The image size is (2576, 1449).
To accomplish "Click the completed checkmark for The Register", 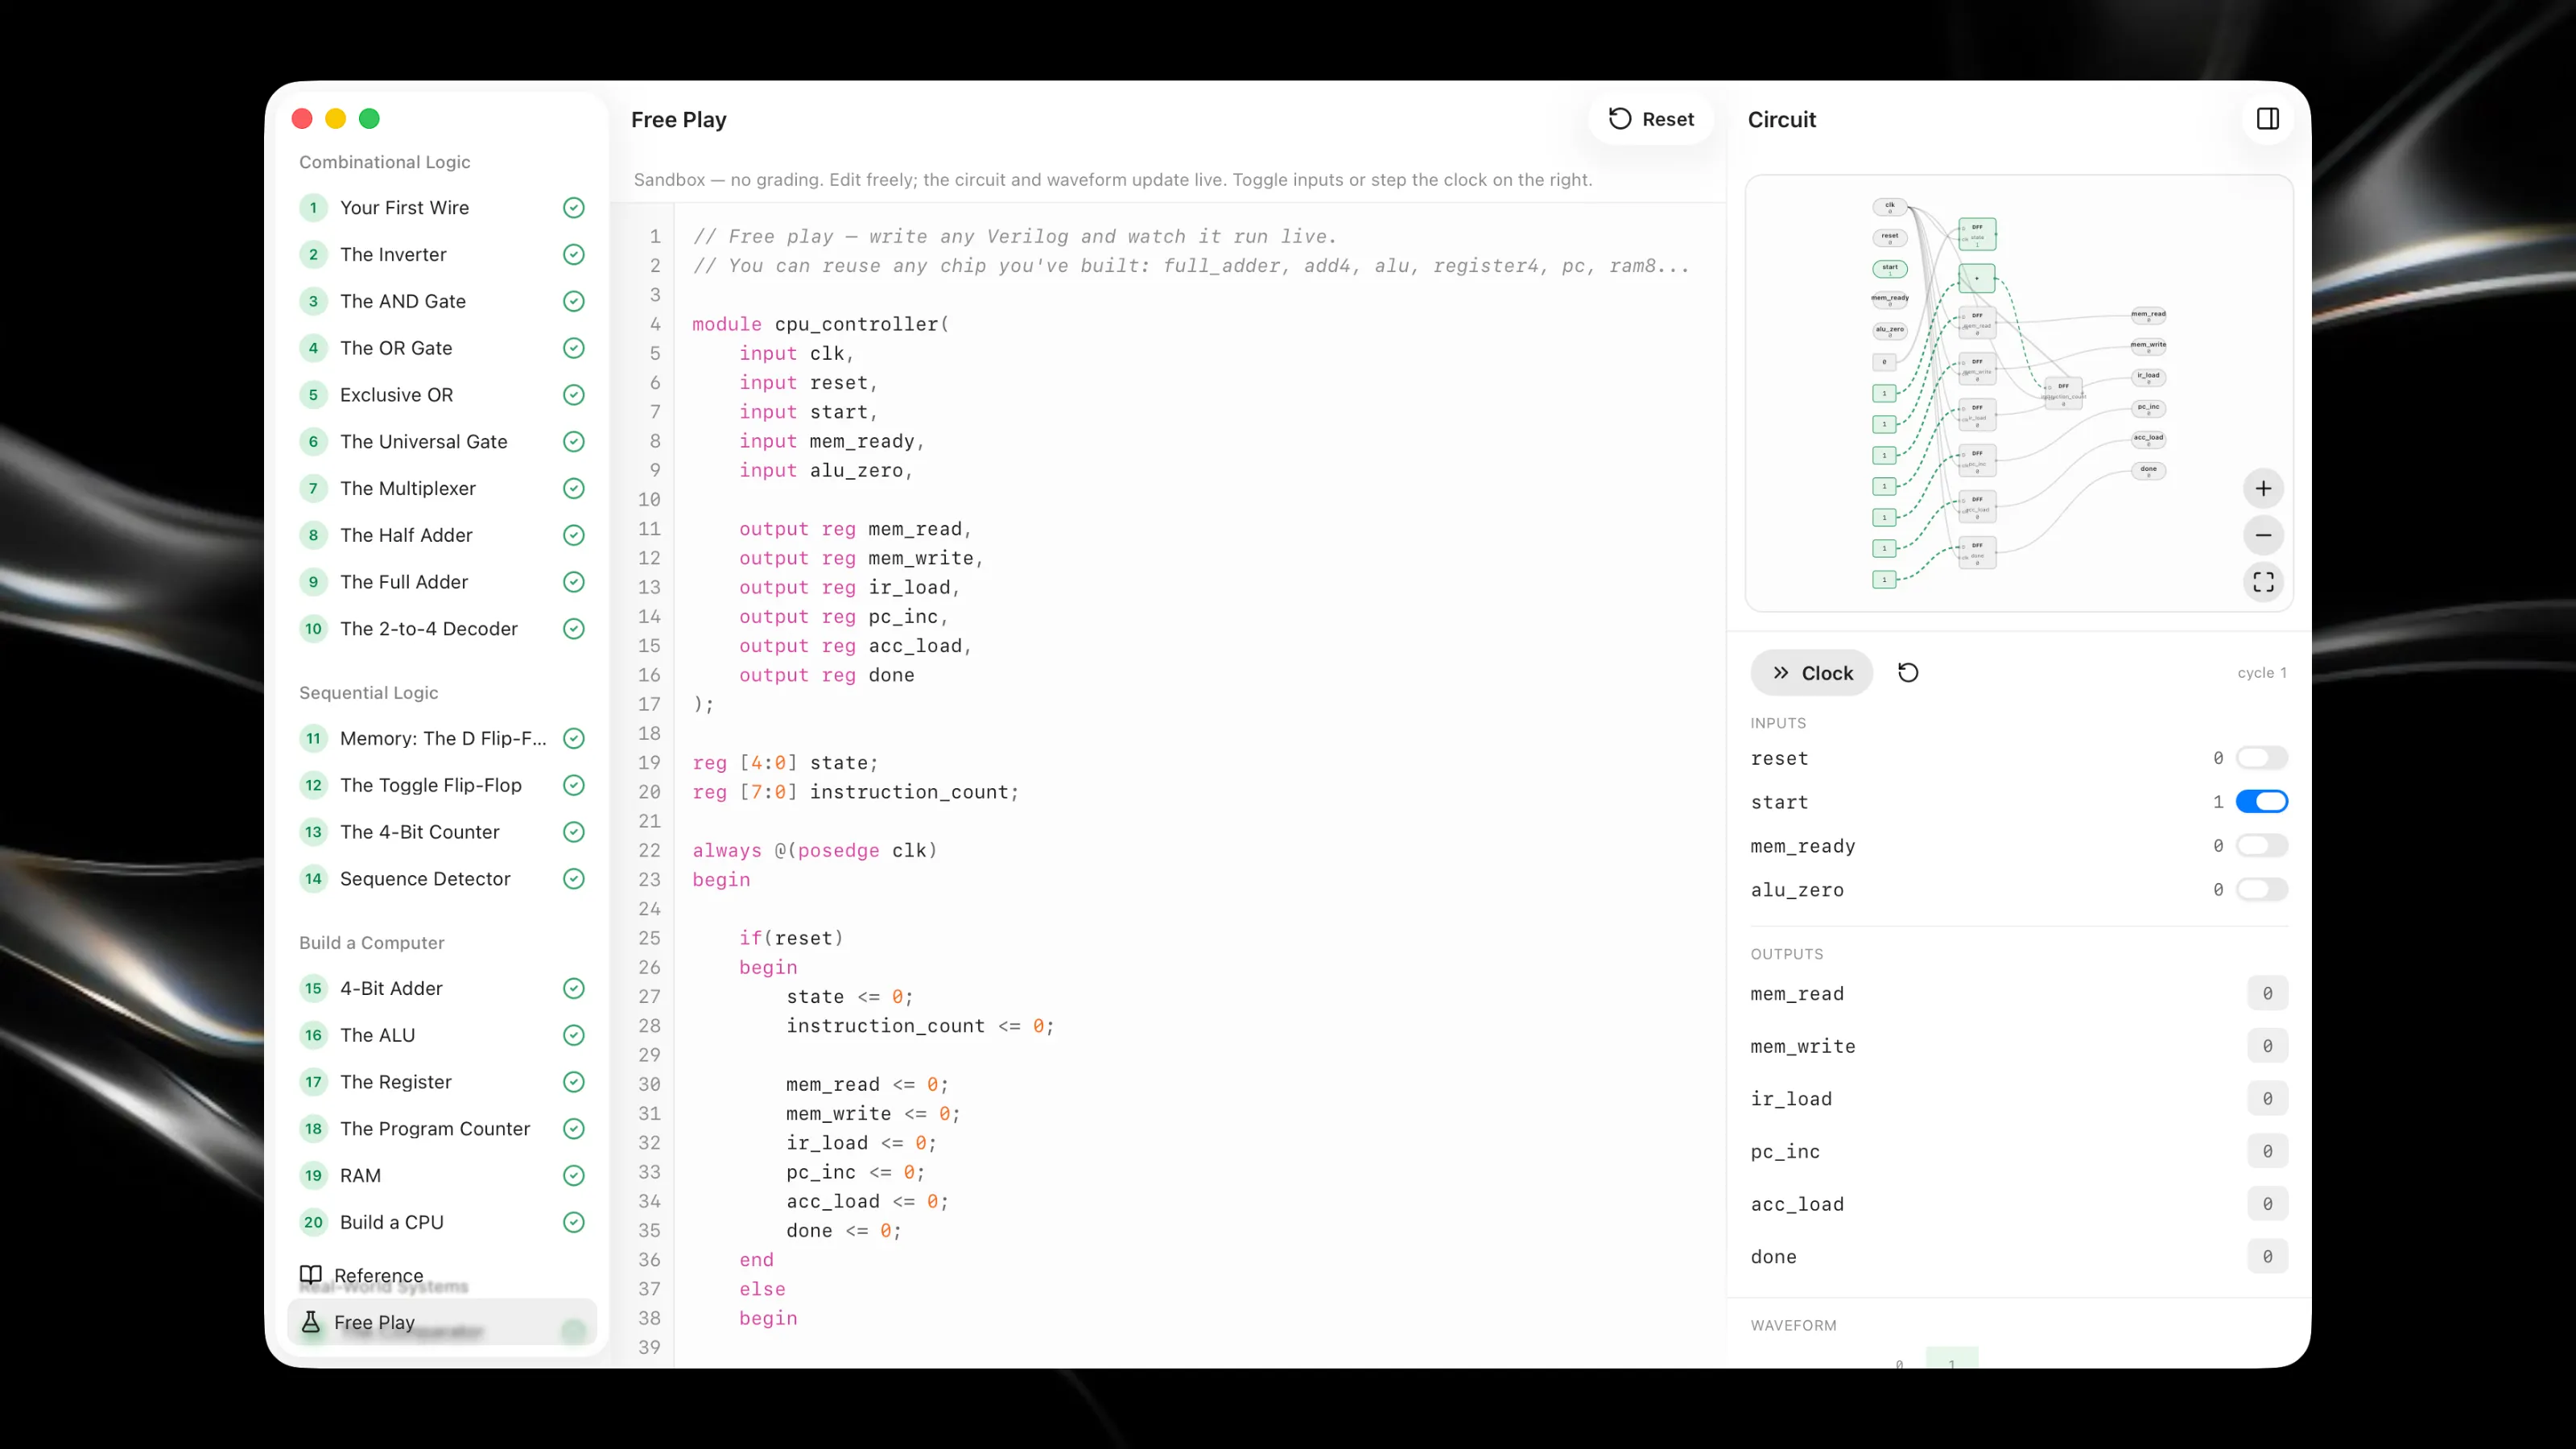I will point(574,1082).
